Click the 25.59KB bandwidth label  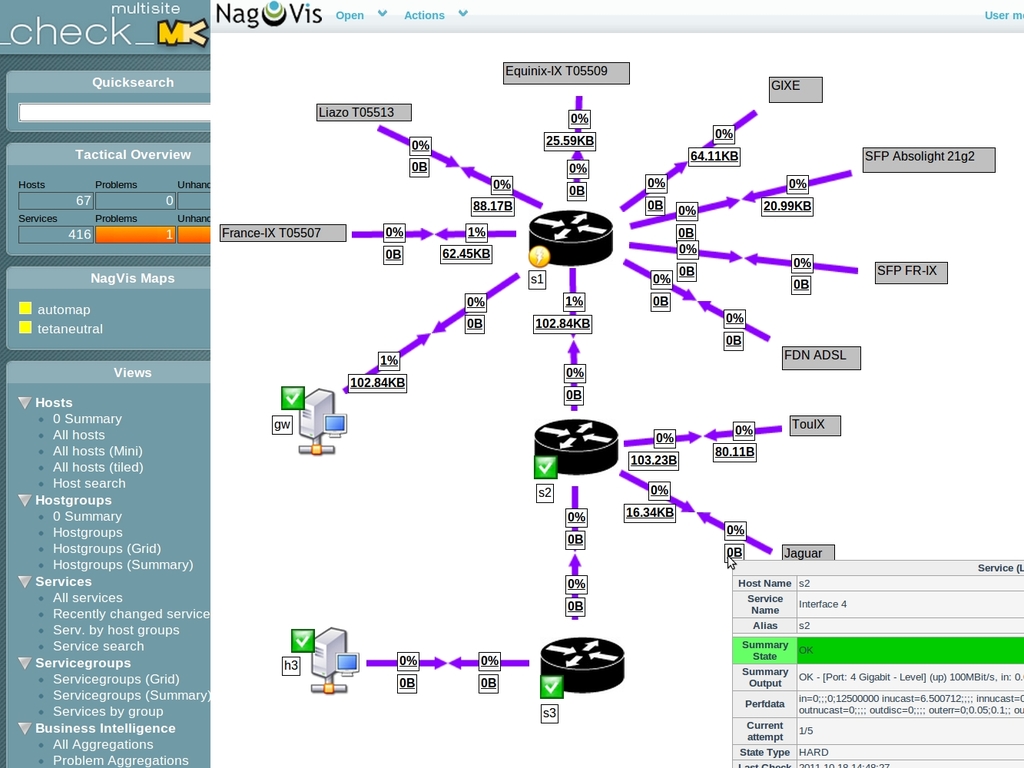pyautogui.click(x=570, y=141)
